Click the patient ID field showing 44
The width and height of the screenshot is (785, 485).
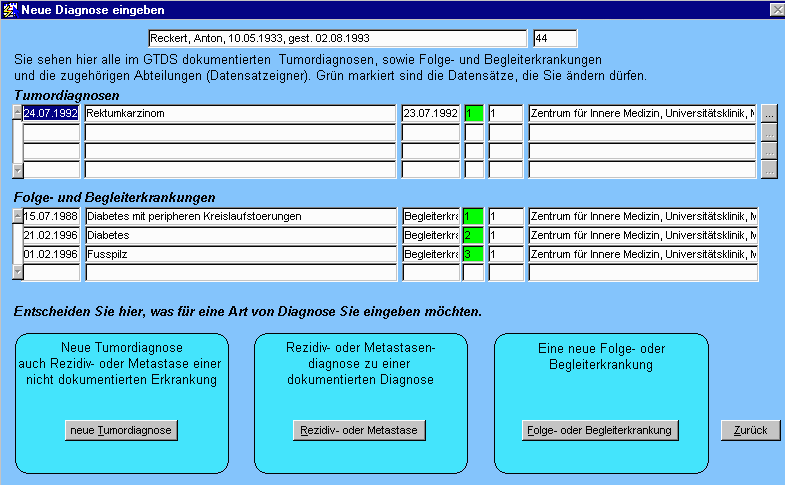555,39
